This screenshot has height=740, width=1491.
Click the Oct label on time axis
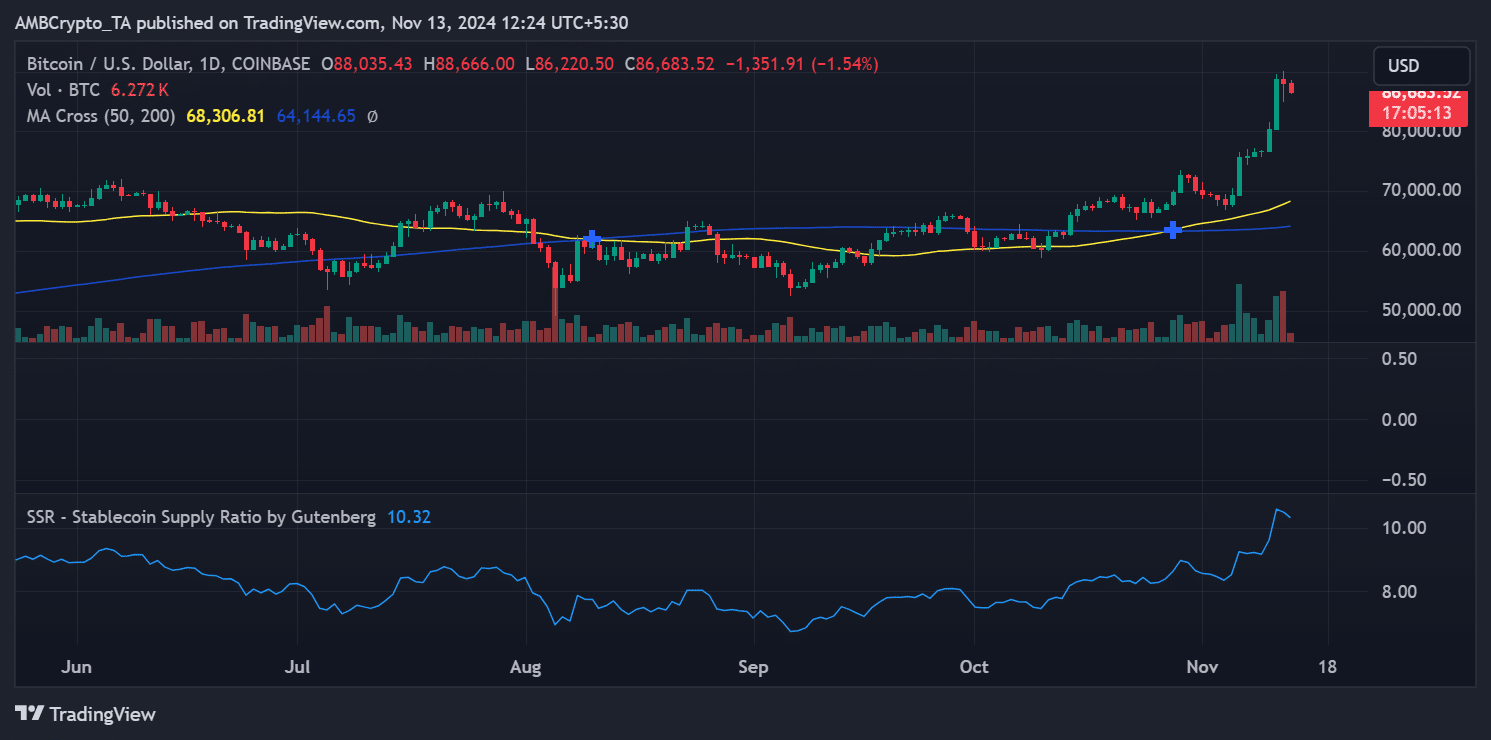(974, 668)
